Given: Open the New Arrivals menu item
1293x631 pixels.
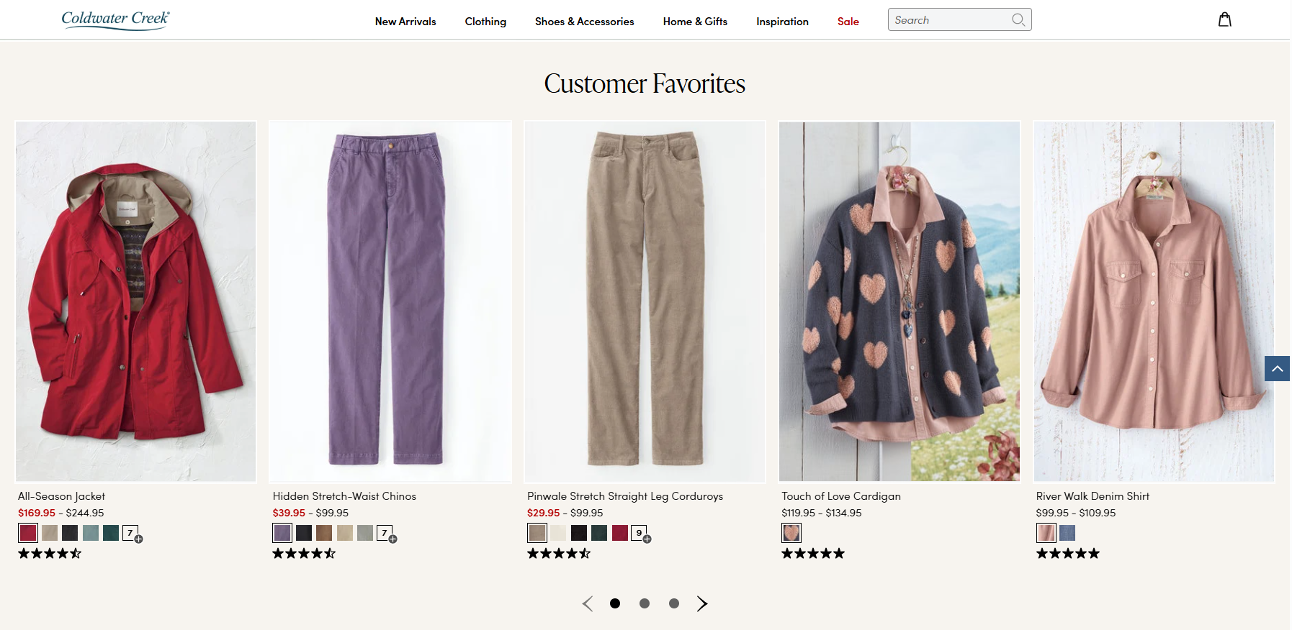Looking at the screenshot, I should 405,21.
